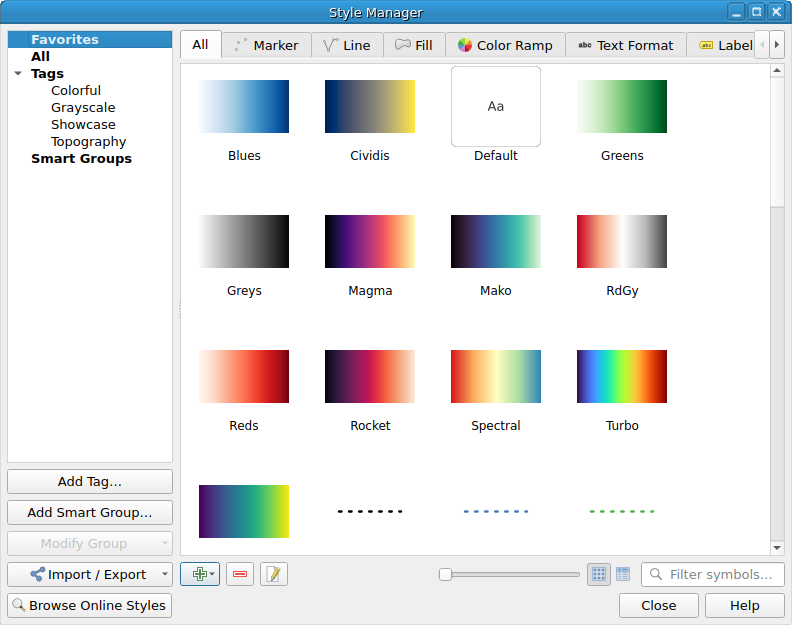Select the Magma color ramp swatch
This screenshot has width=792, height=625.
[x=370, y=241]
